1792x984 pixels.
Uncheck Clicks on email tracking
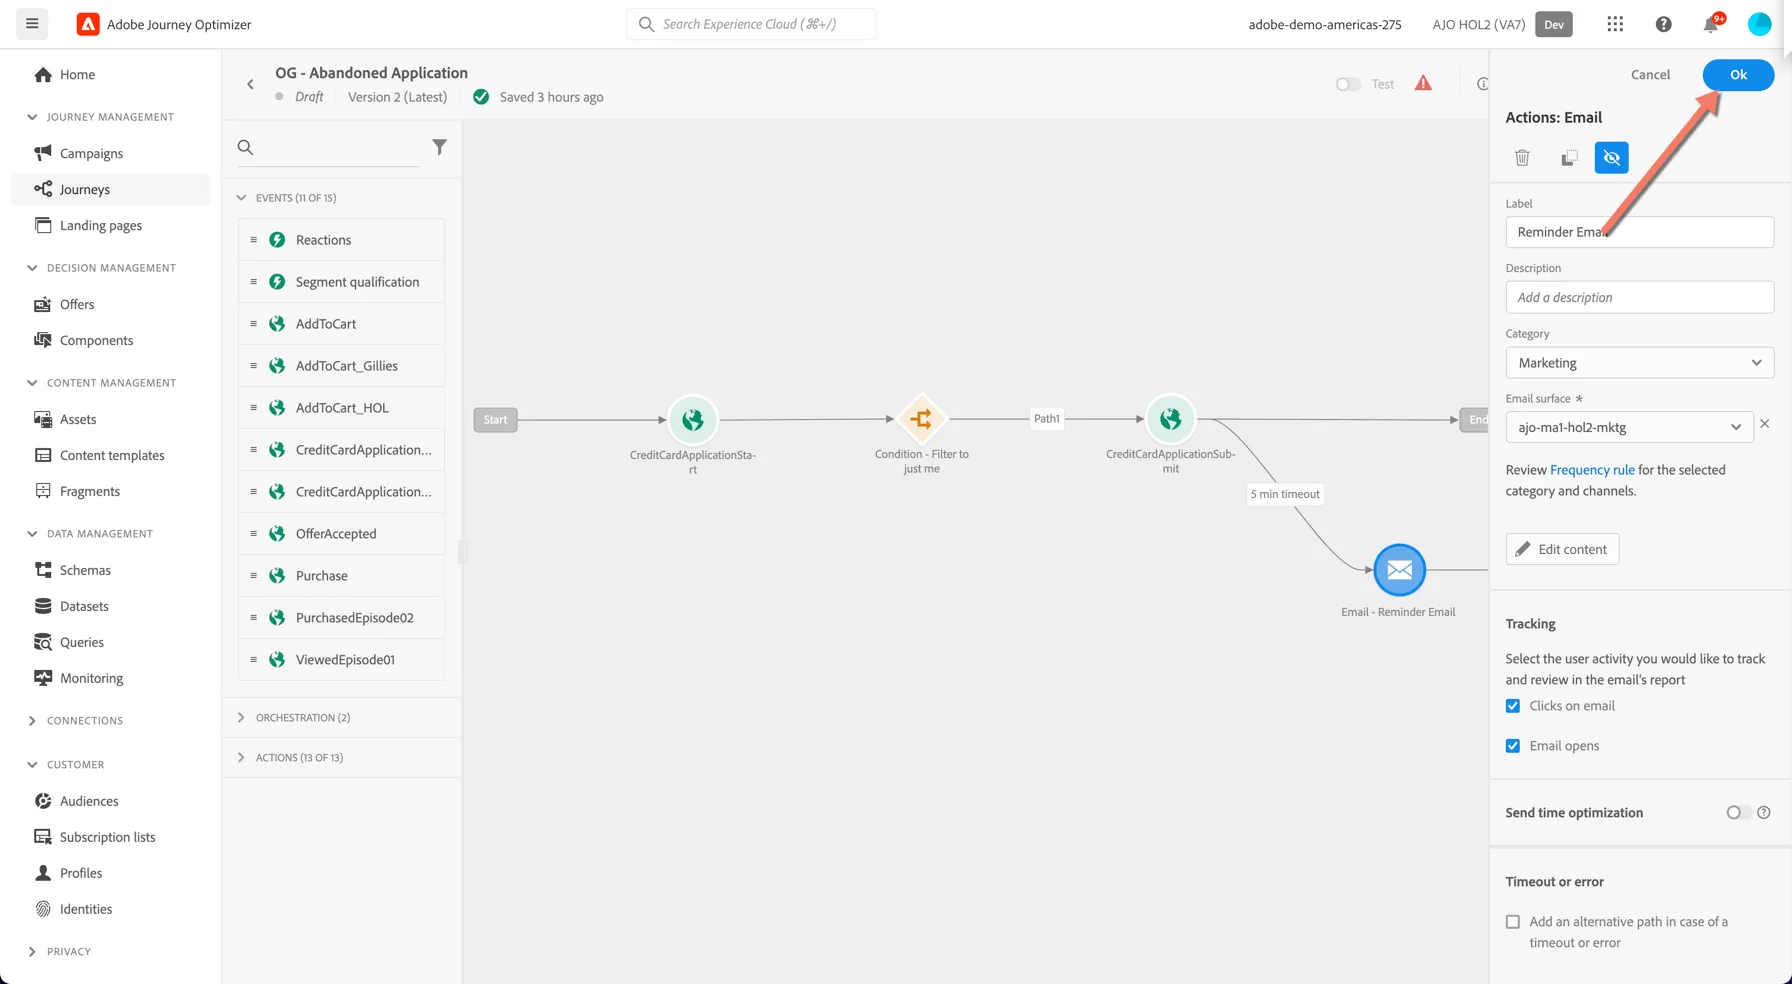1513,706
